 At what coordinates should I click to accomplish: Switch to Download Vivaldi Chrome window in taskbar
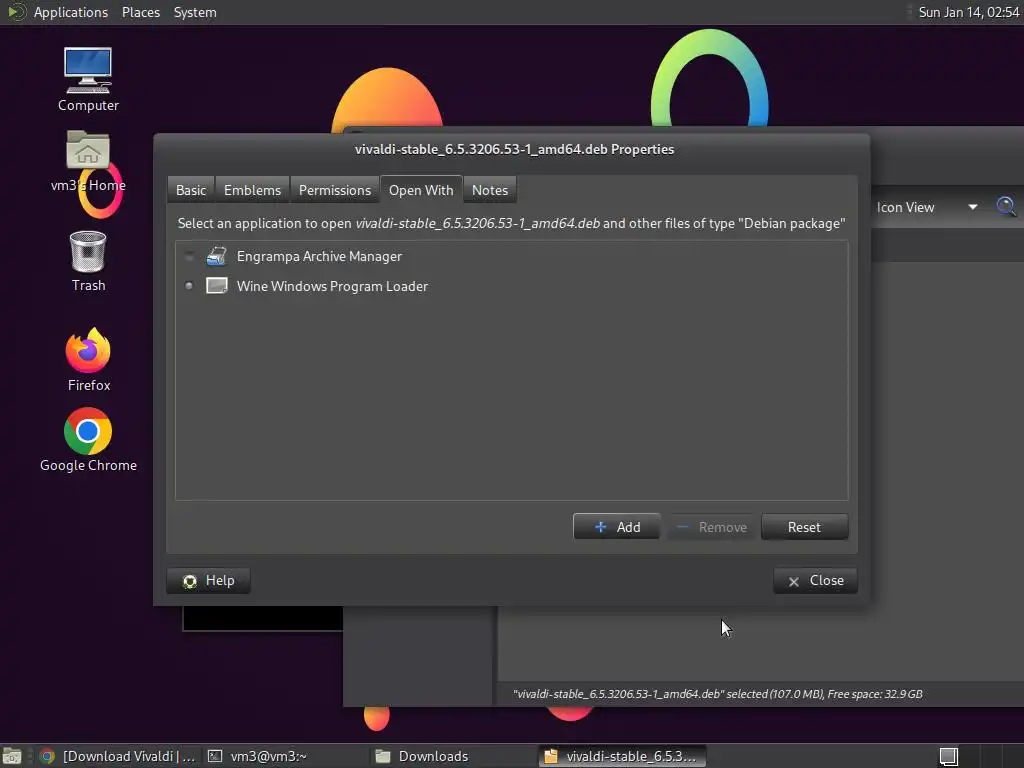tap(118, 756)
